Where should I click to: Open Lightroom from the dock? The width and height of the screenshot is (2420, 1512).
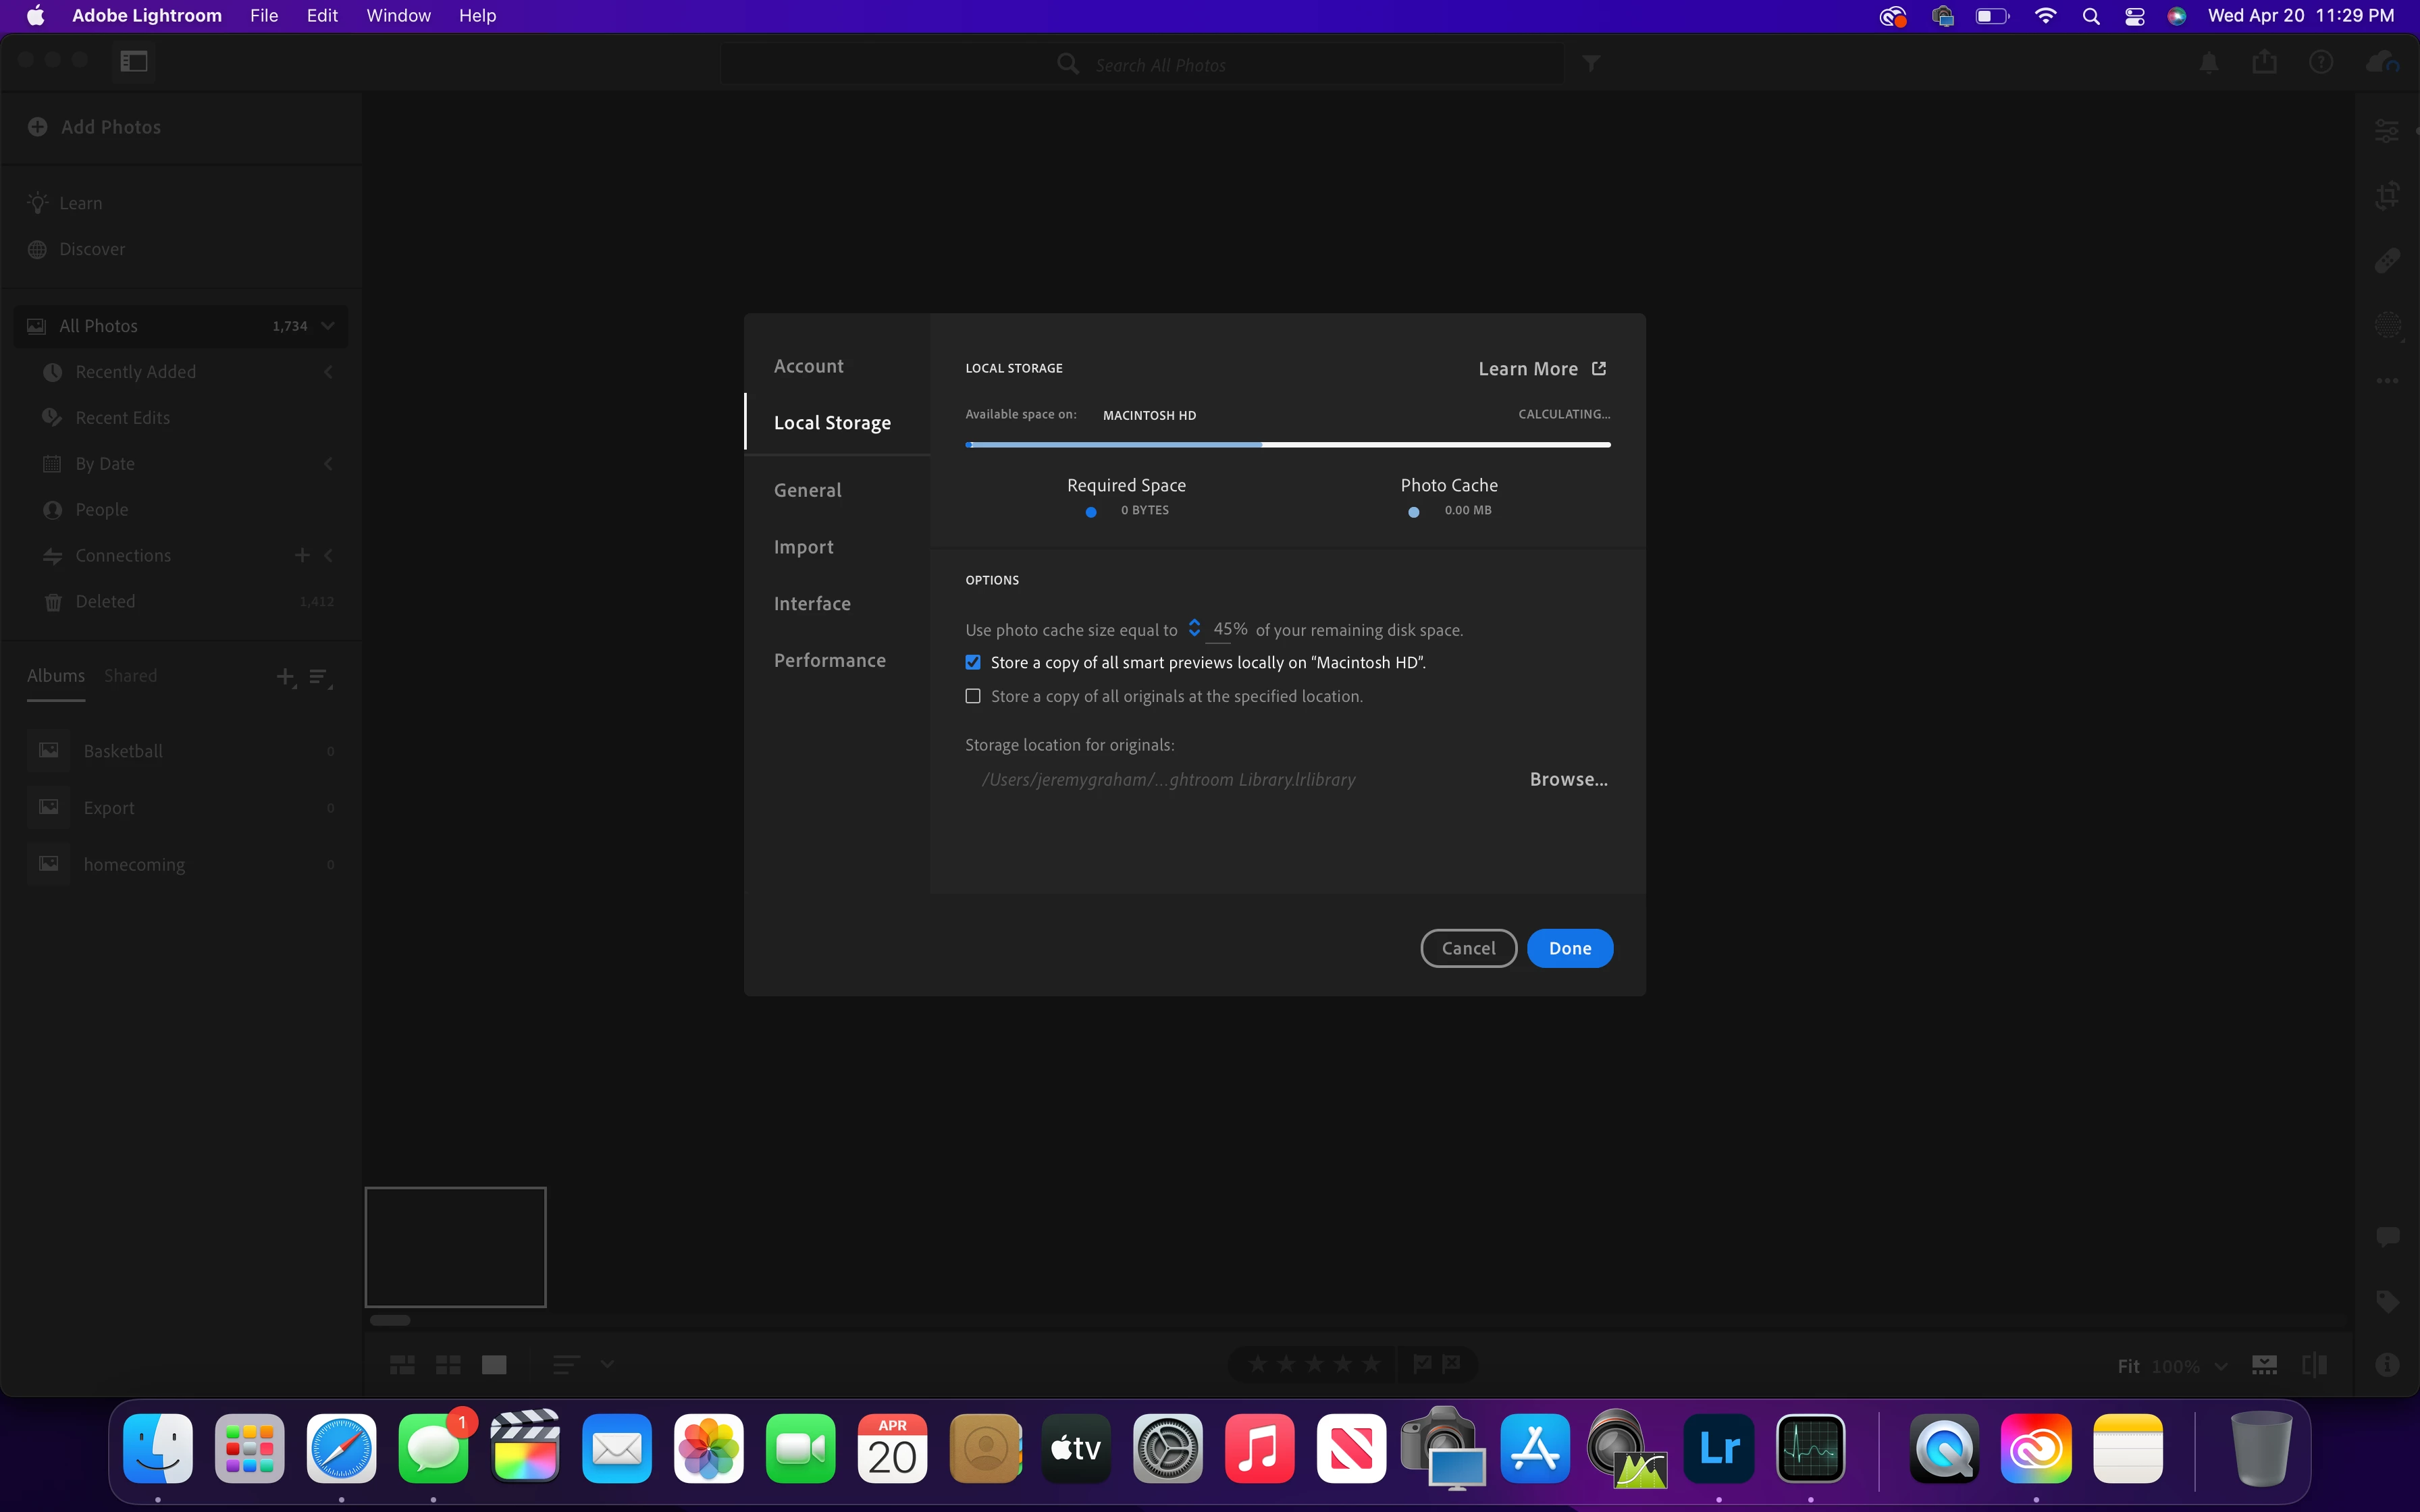(x=1718, y=1449)
